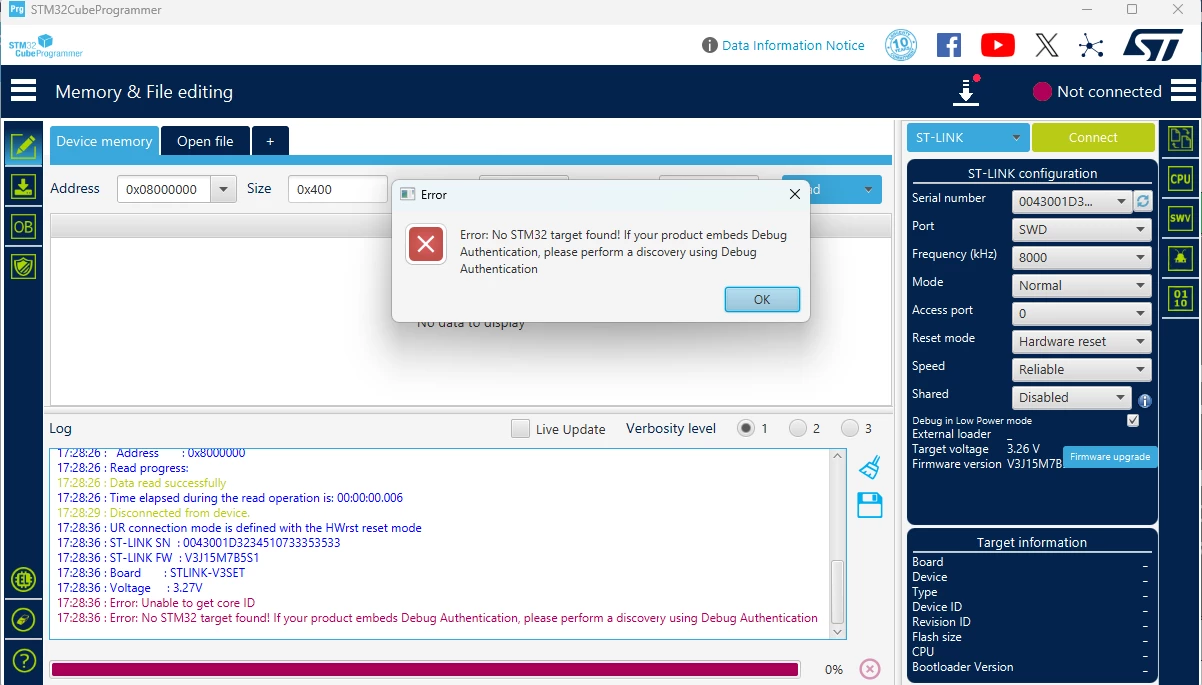Image resolution: width=1202 pixels, height=685 pixels.
Task: Click the log vertical scrollbar
Action: 838,544
